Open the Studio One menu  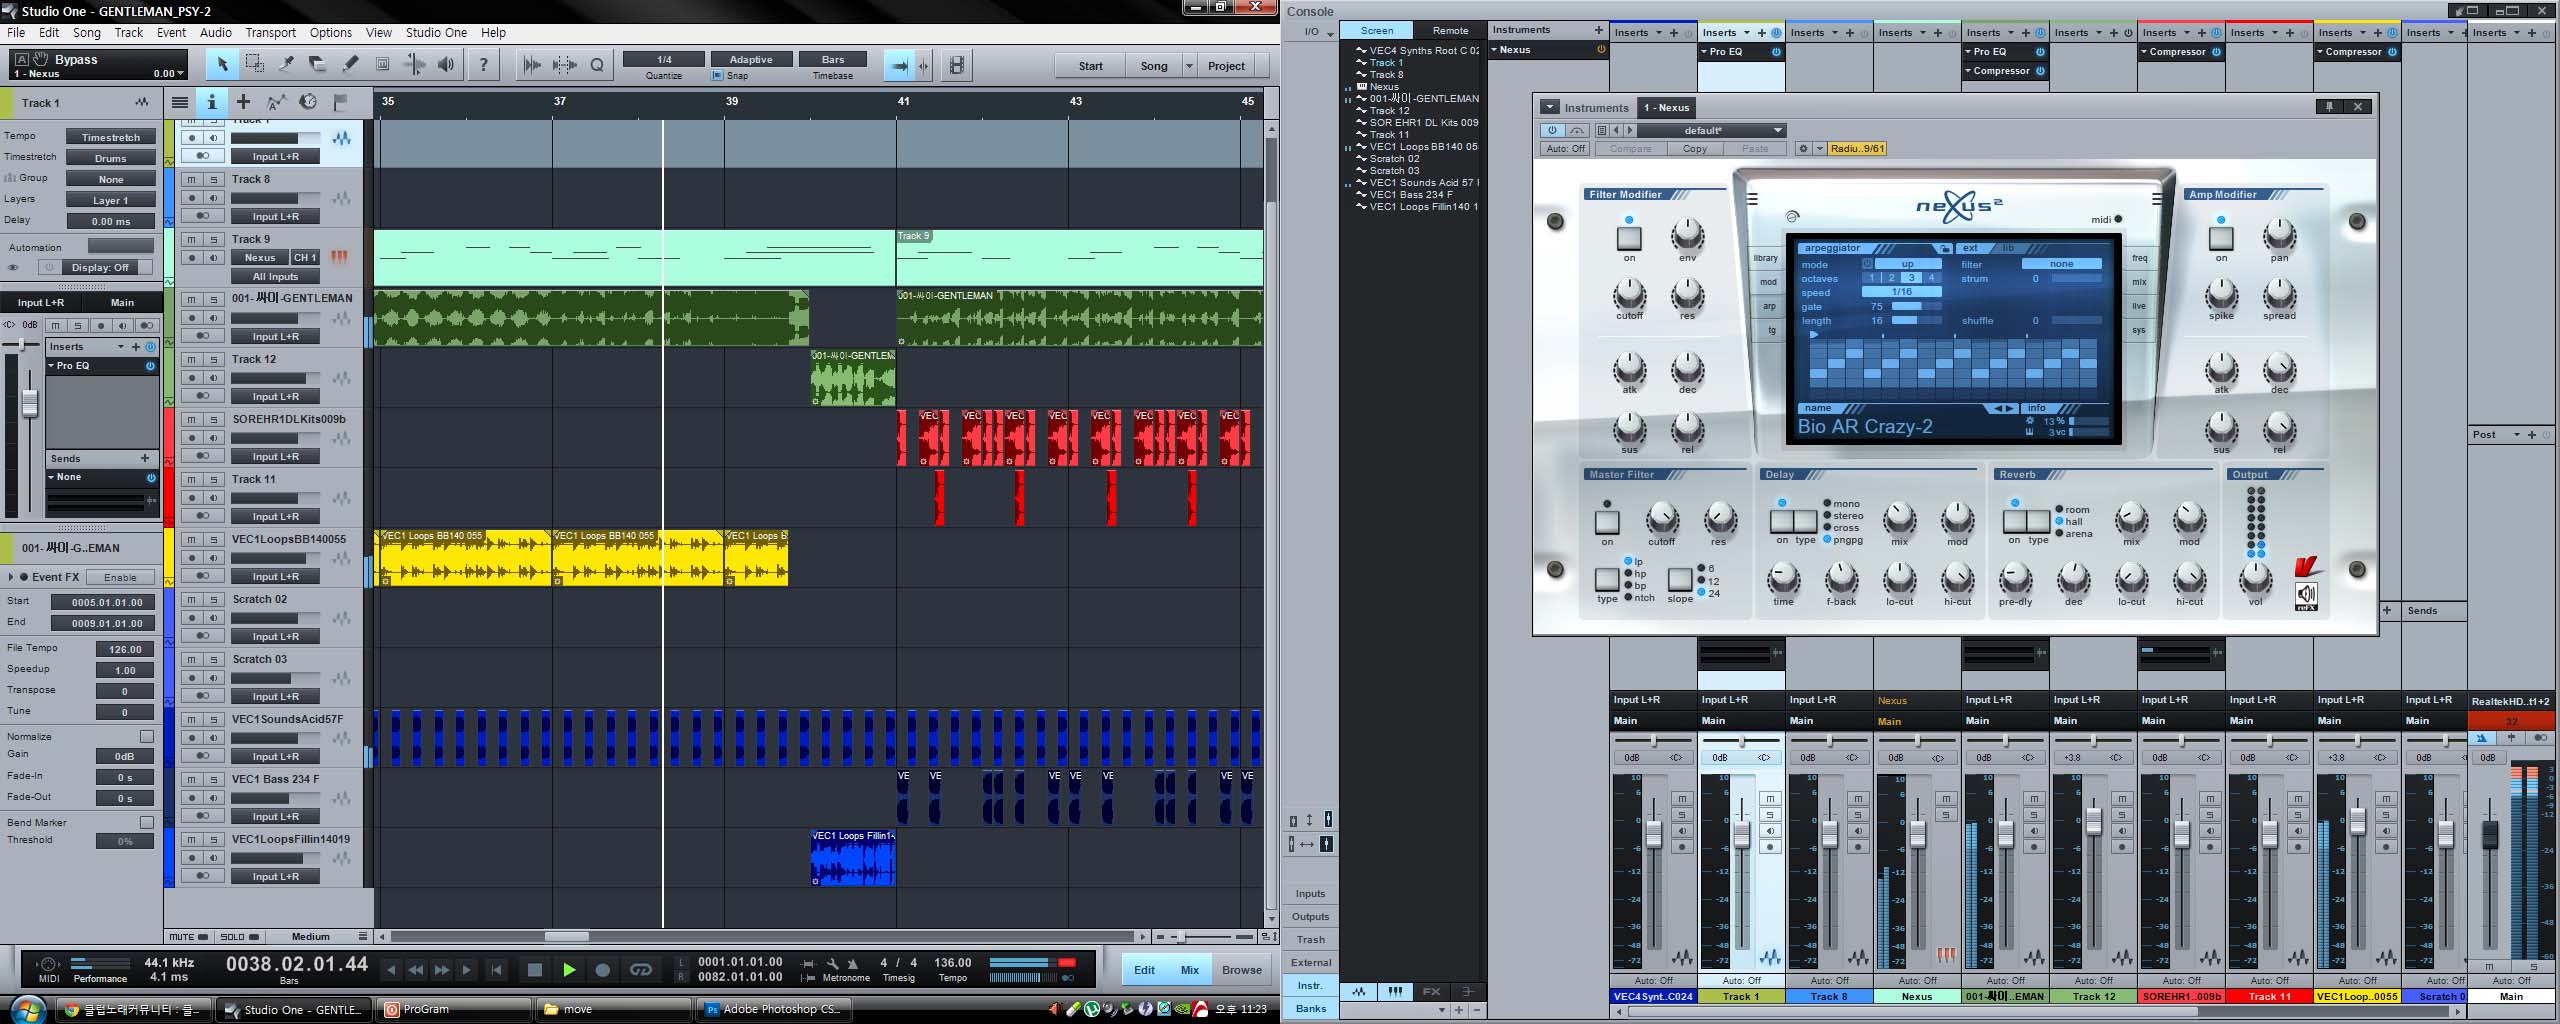click(436, 32)
